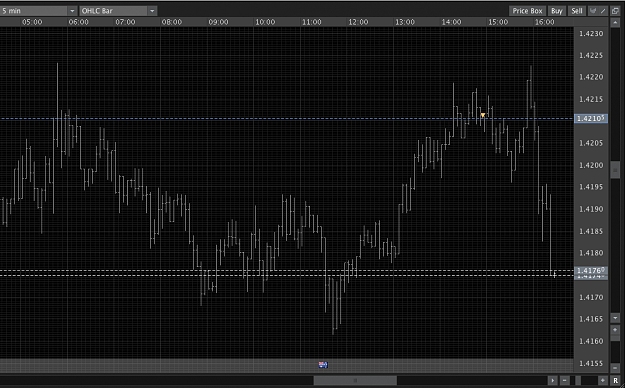Click the arrow beside 5 min
This screenshot has width=625, height=388.
click(72, 11)
